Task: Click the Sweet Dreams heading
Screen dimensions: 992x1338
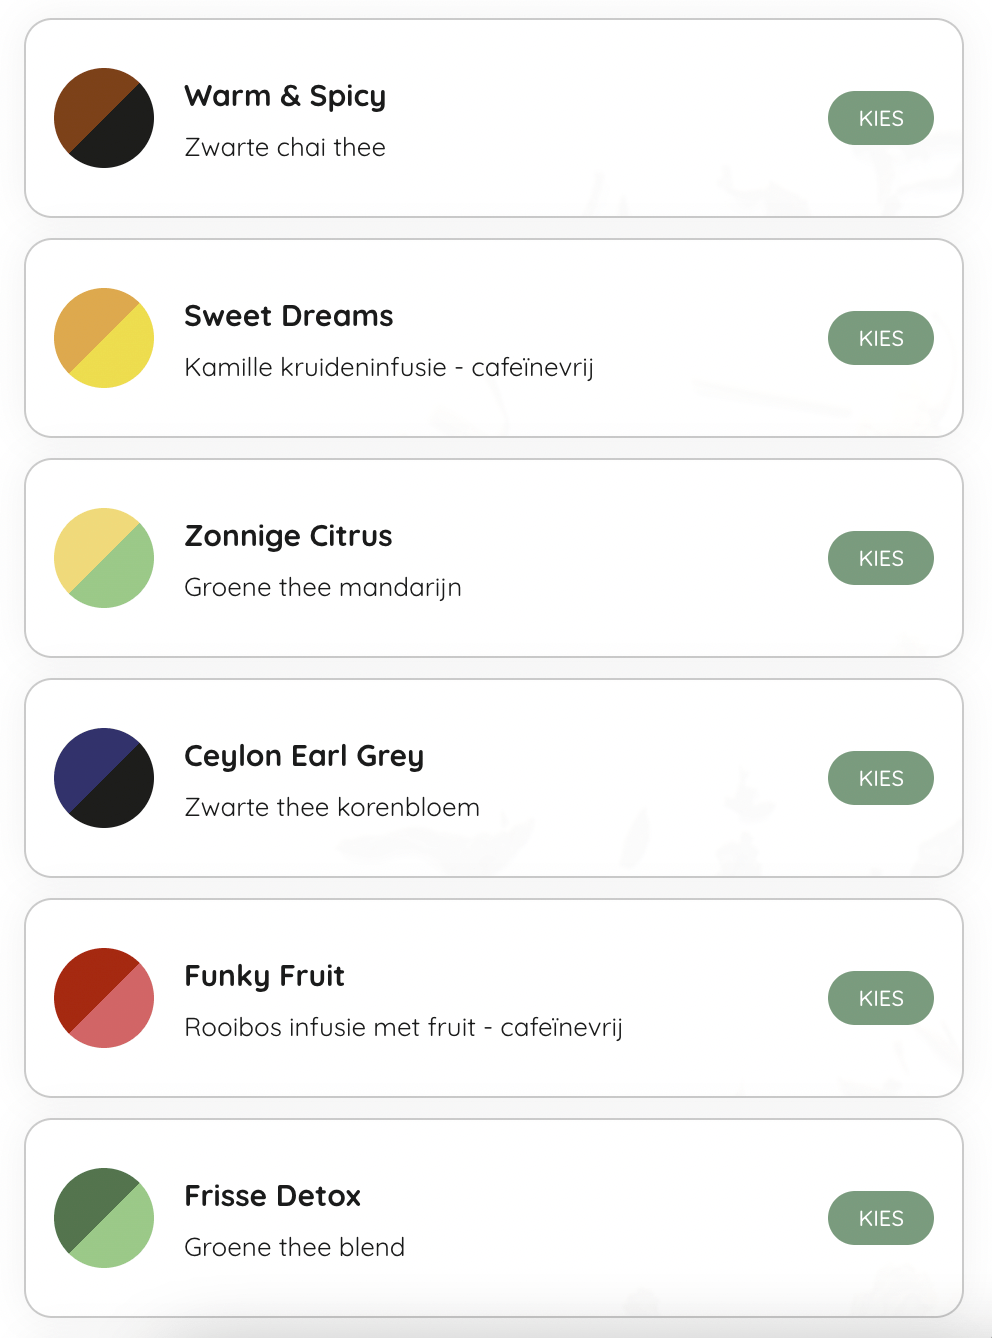Action: [289, 316]
